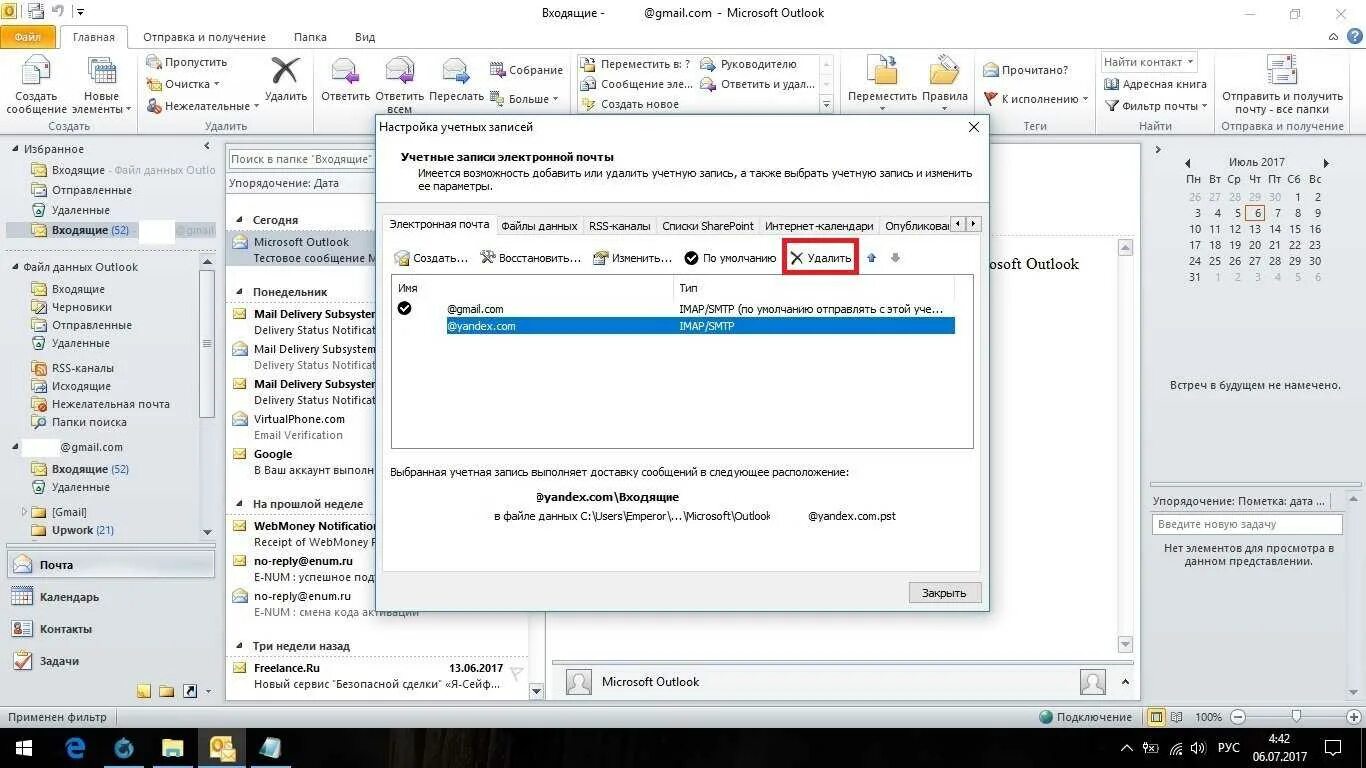1366x768 pixels.
Task: Expand Quick Steps gallery arrow
Action: (827, 104)
